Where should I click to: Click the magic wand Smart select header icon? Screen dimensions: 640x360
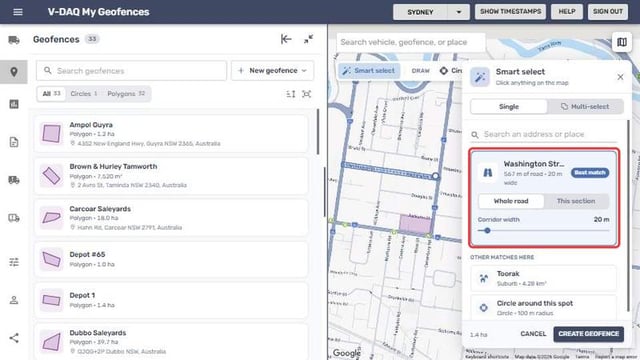coord(480,77)
